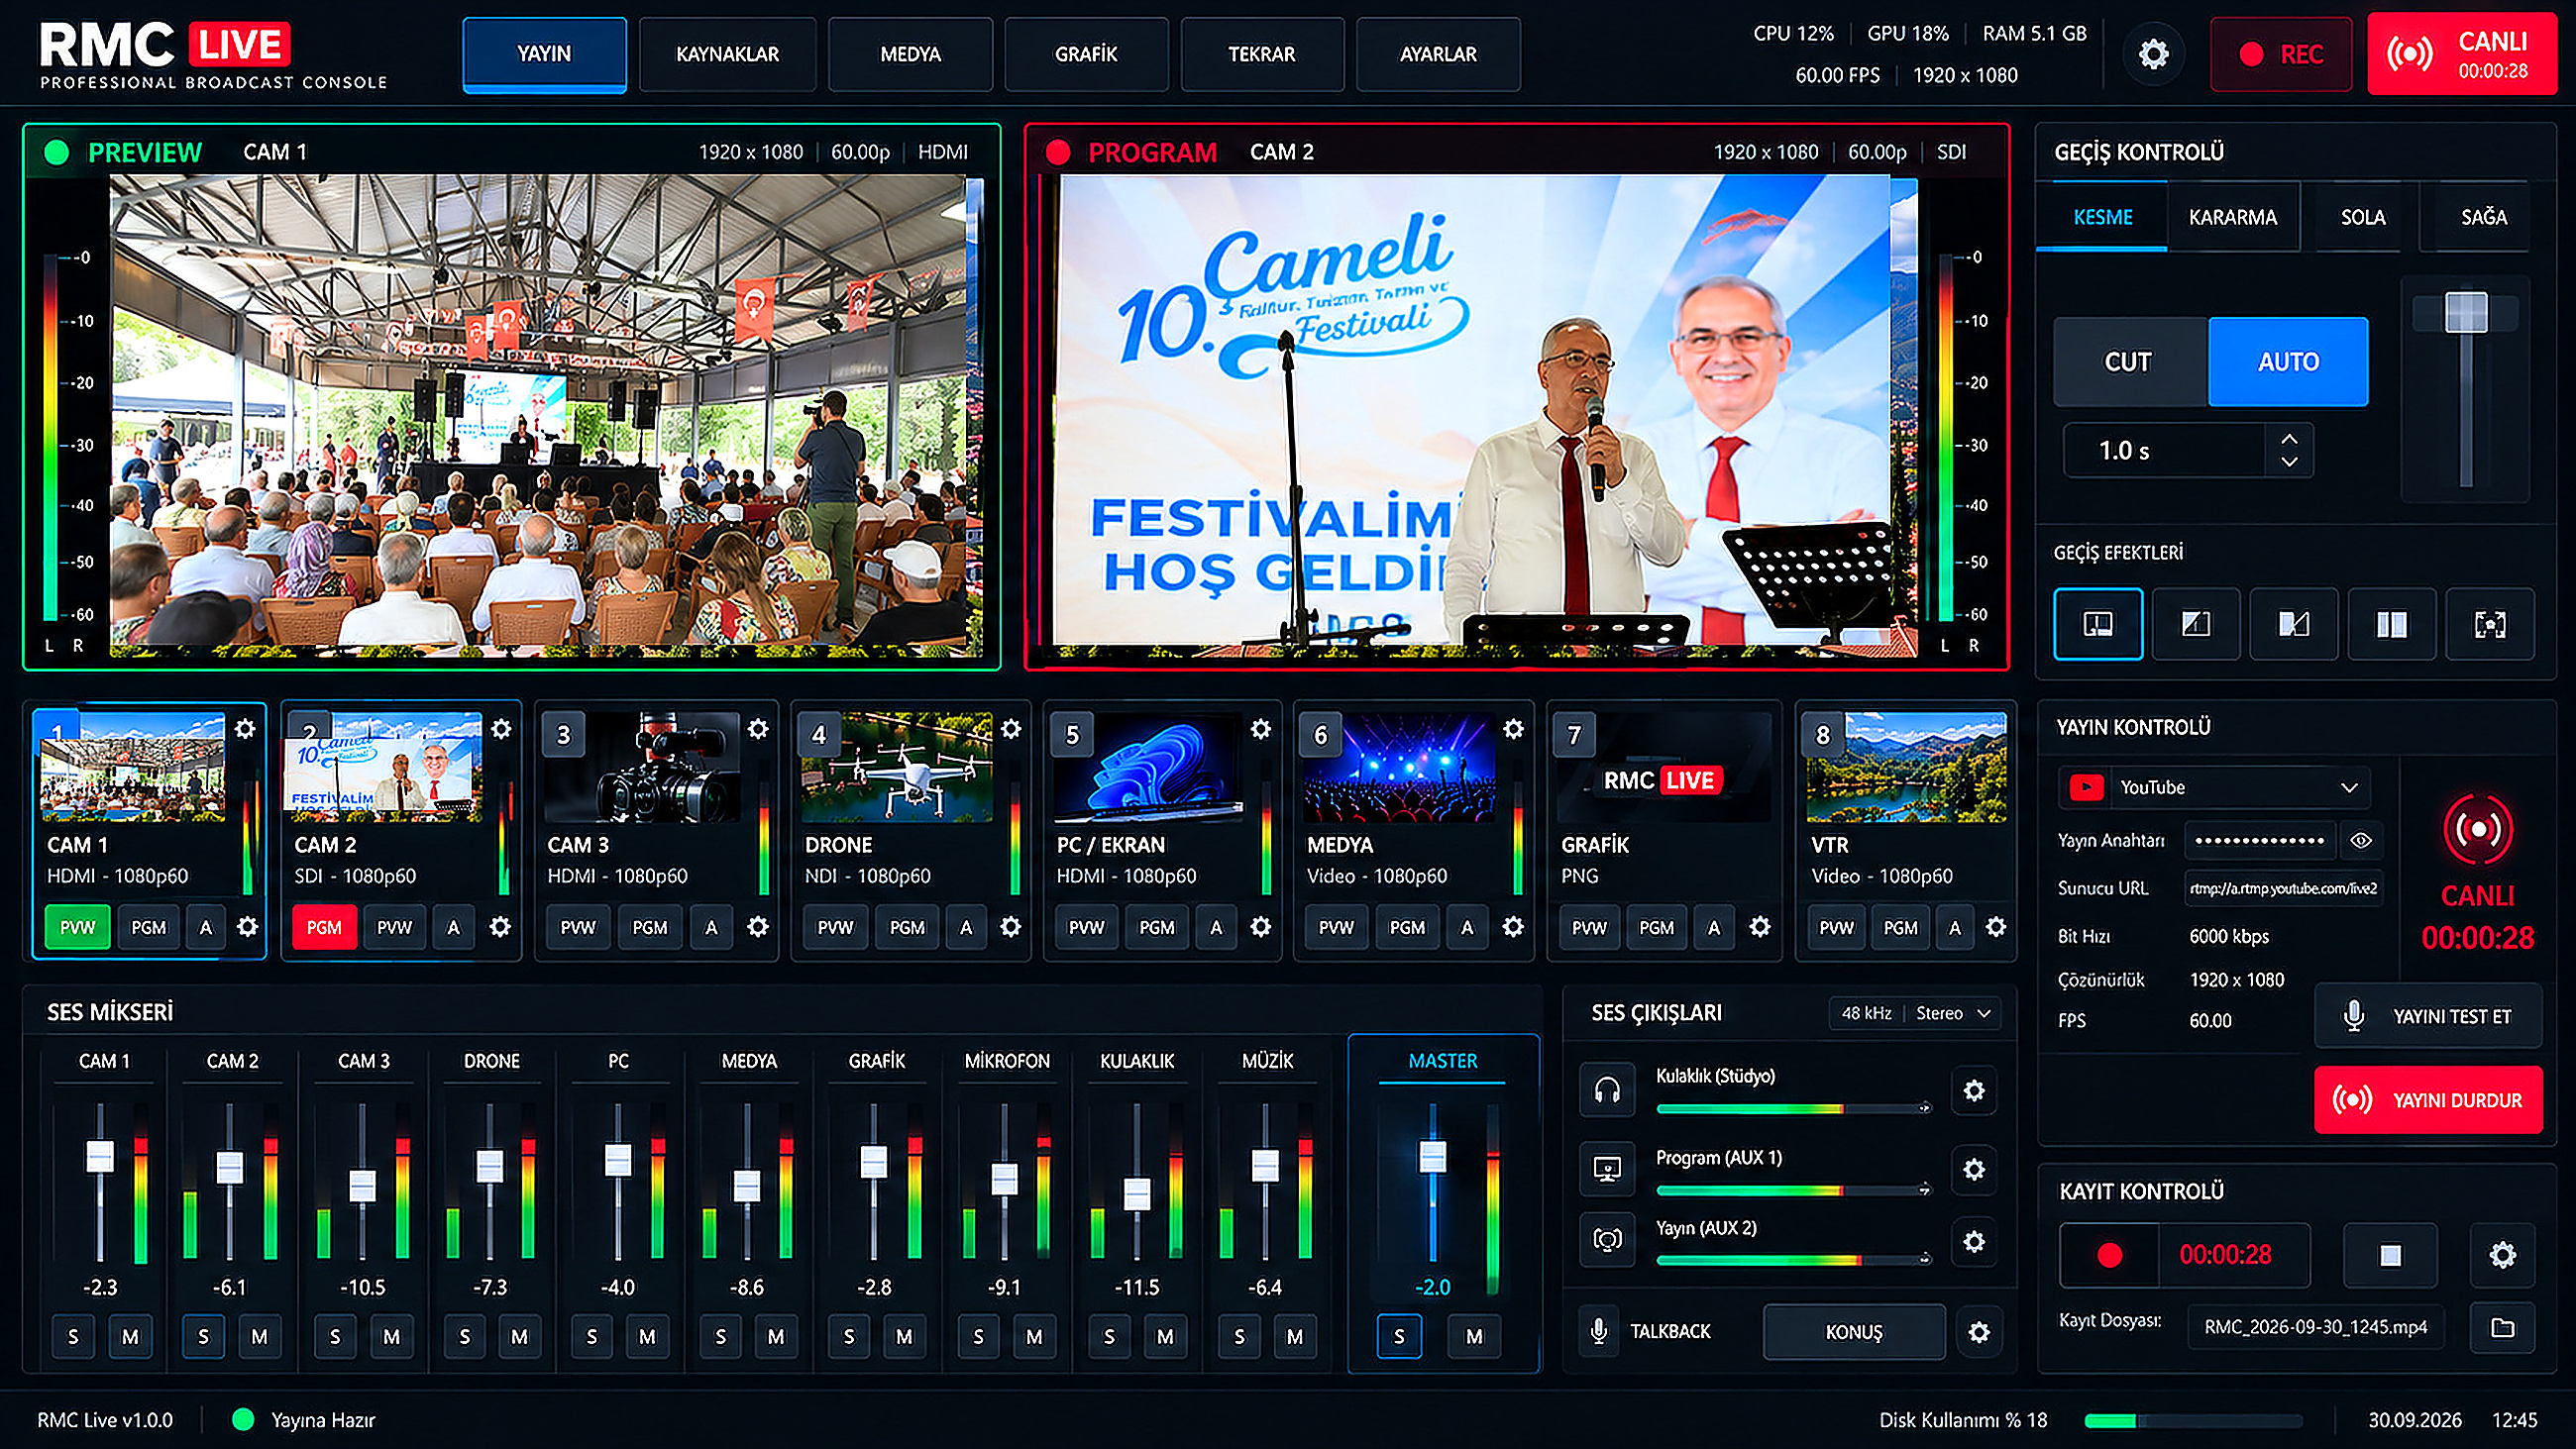Toggle the A button on the CAM 3 source

coord(711,928)
